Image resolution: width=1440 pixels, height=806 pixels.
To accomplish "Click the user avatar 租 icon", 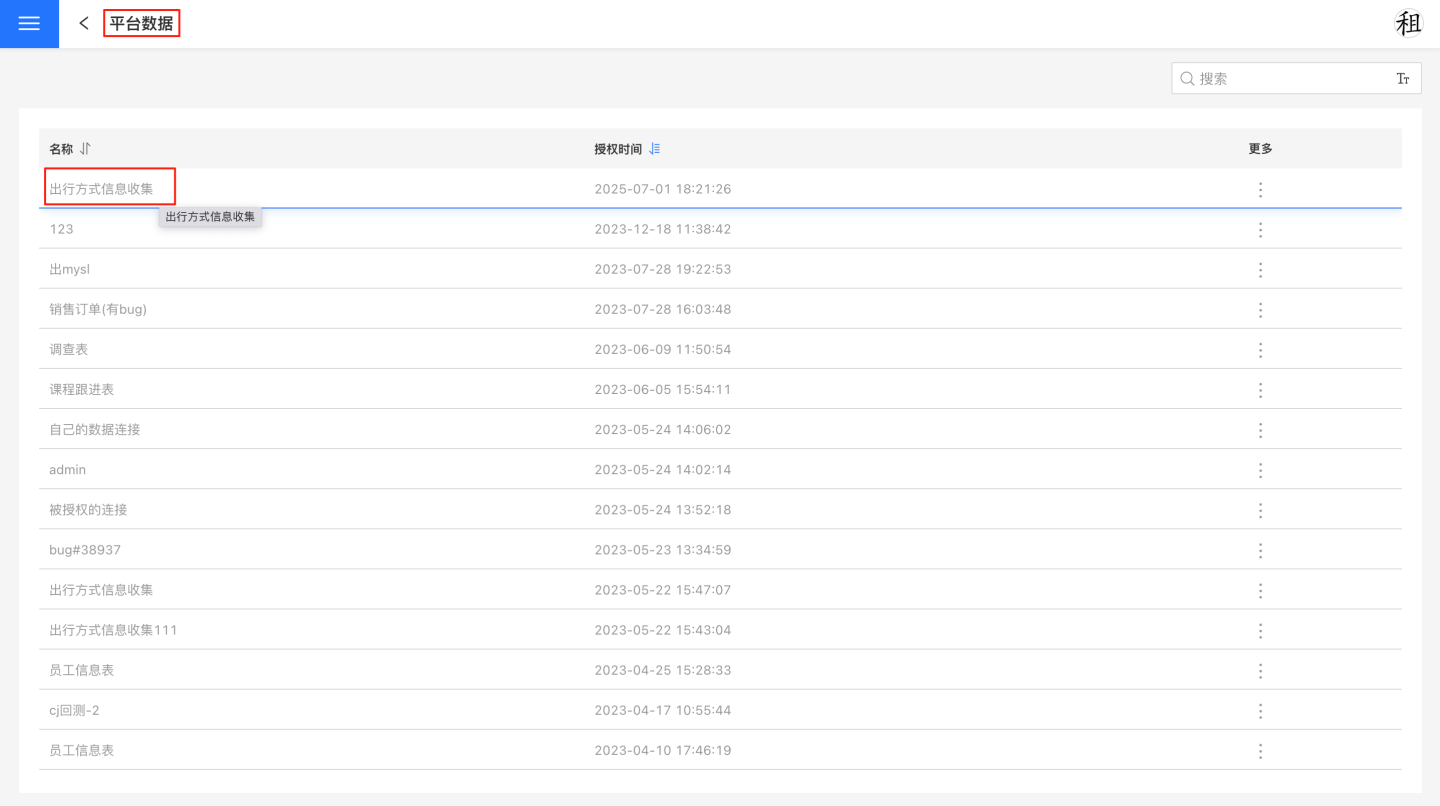I will 1408,24.
